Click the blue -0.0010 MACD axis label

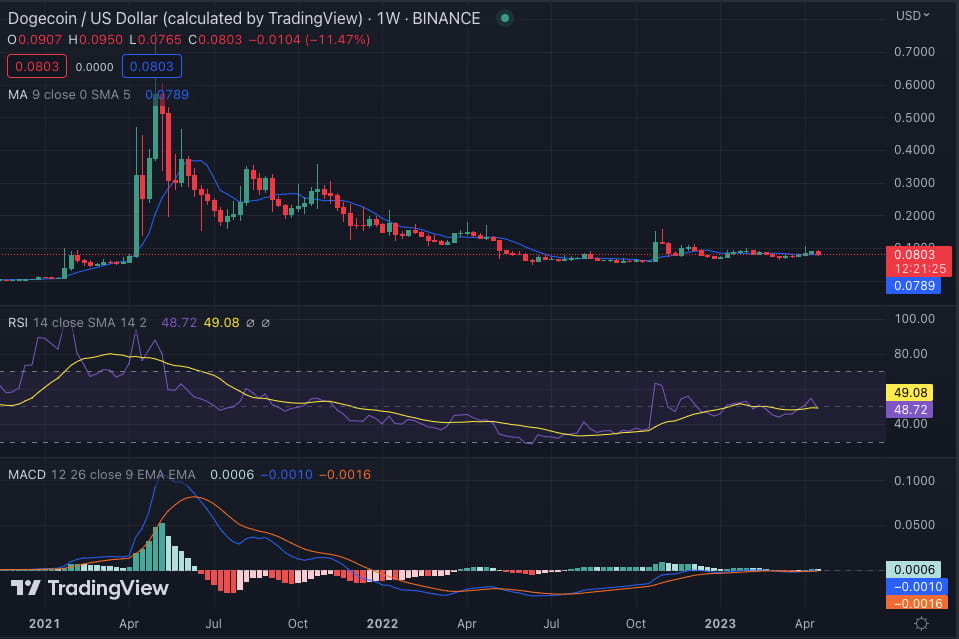point(917,586)
